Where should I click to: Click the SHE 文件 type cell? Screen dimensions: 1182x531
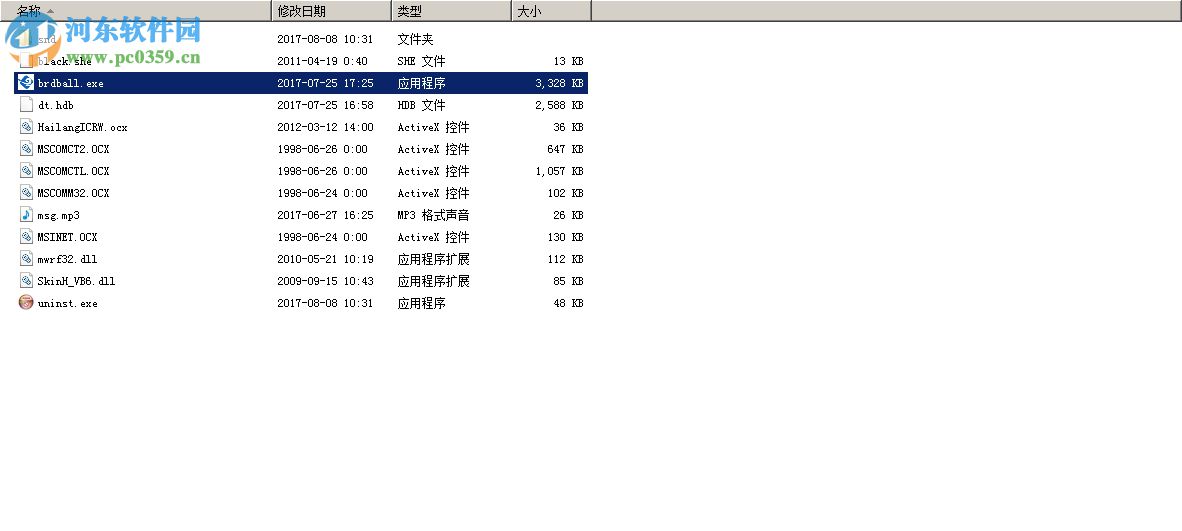(421, 61)
